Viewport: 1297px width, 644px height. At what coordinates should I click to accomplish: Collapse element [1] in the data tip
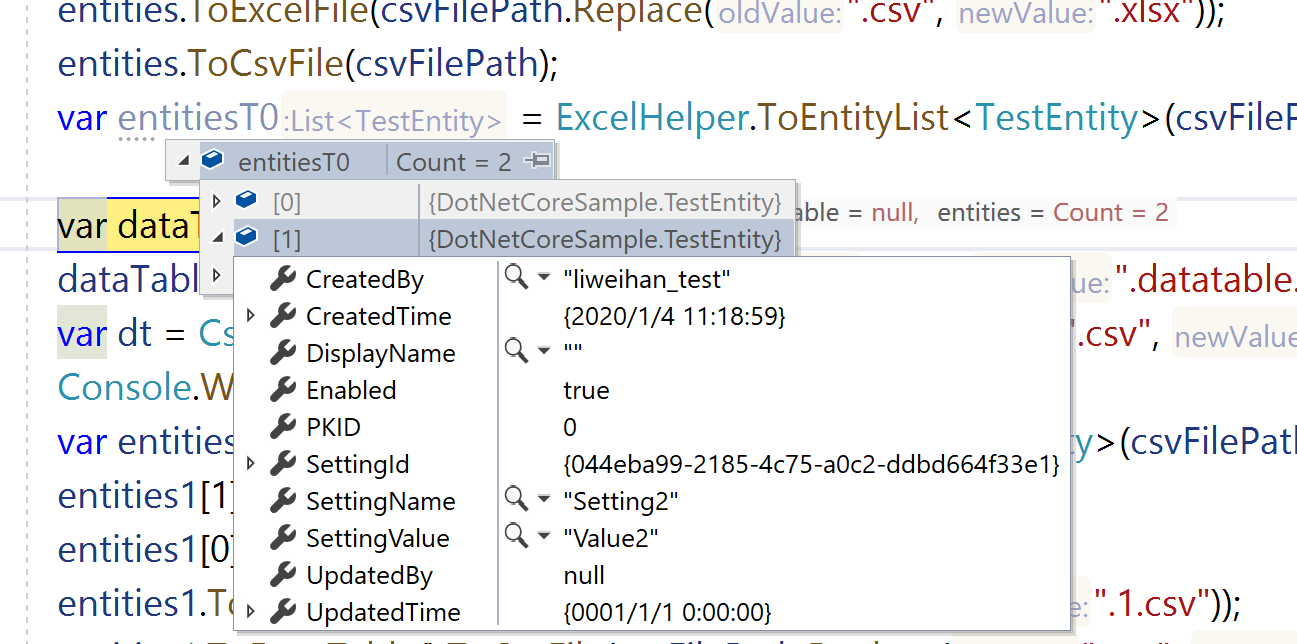coord(218,237)
